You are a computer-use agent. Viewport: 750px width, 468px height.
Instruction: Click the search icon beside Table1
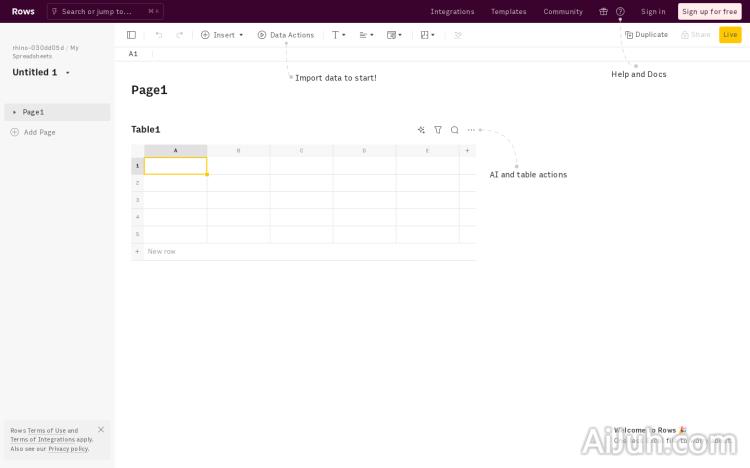(x=455, y=130)
